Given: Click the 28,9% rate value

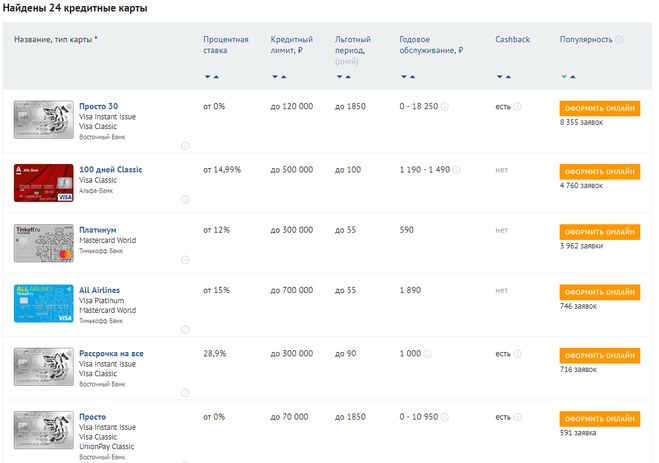Looking at the screenshot, I should (215, 354).
